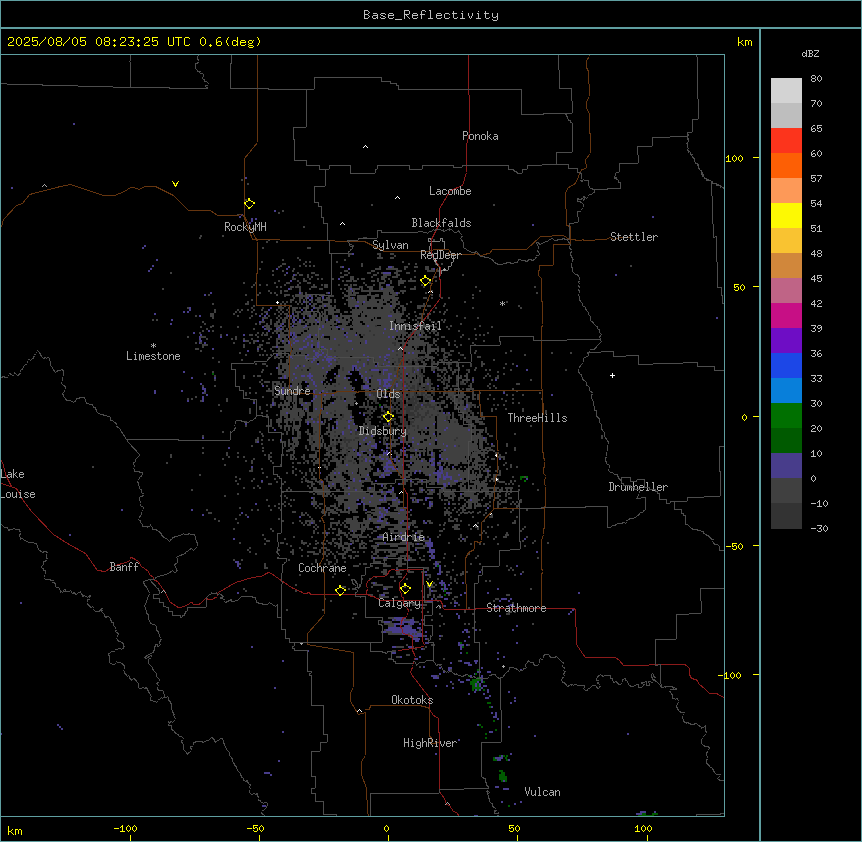Click the yellow diamond marker below Cochrane

tap(340, 590)
